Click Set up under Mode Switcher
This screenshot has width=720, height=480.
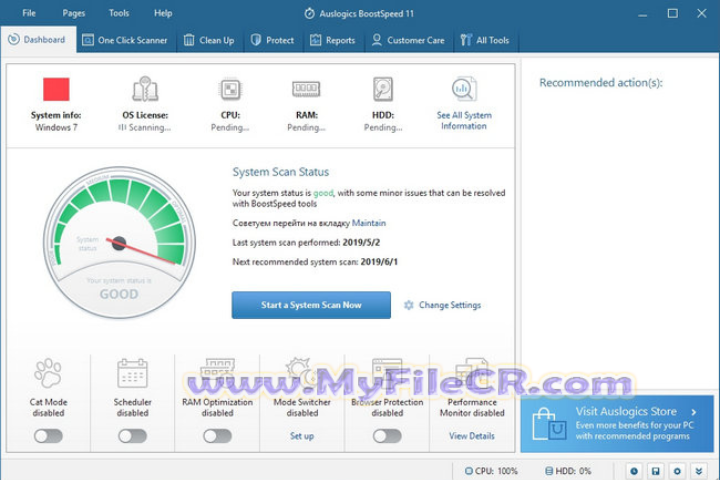pos(302,436)
